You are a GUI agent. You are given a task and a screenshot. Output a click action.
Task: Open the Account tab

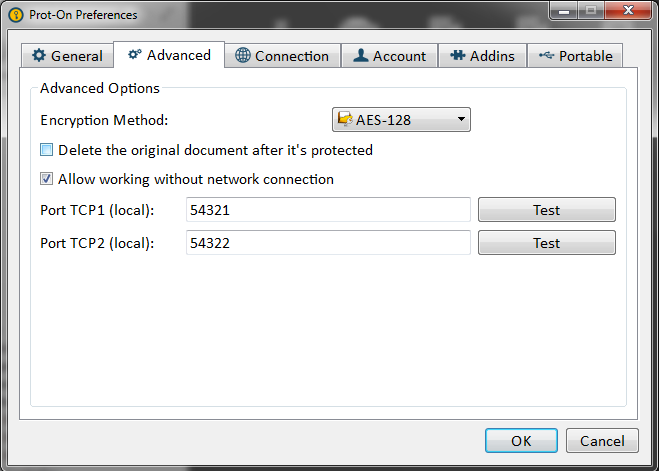389,56
